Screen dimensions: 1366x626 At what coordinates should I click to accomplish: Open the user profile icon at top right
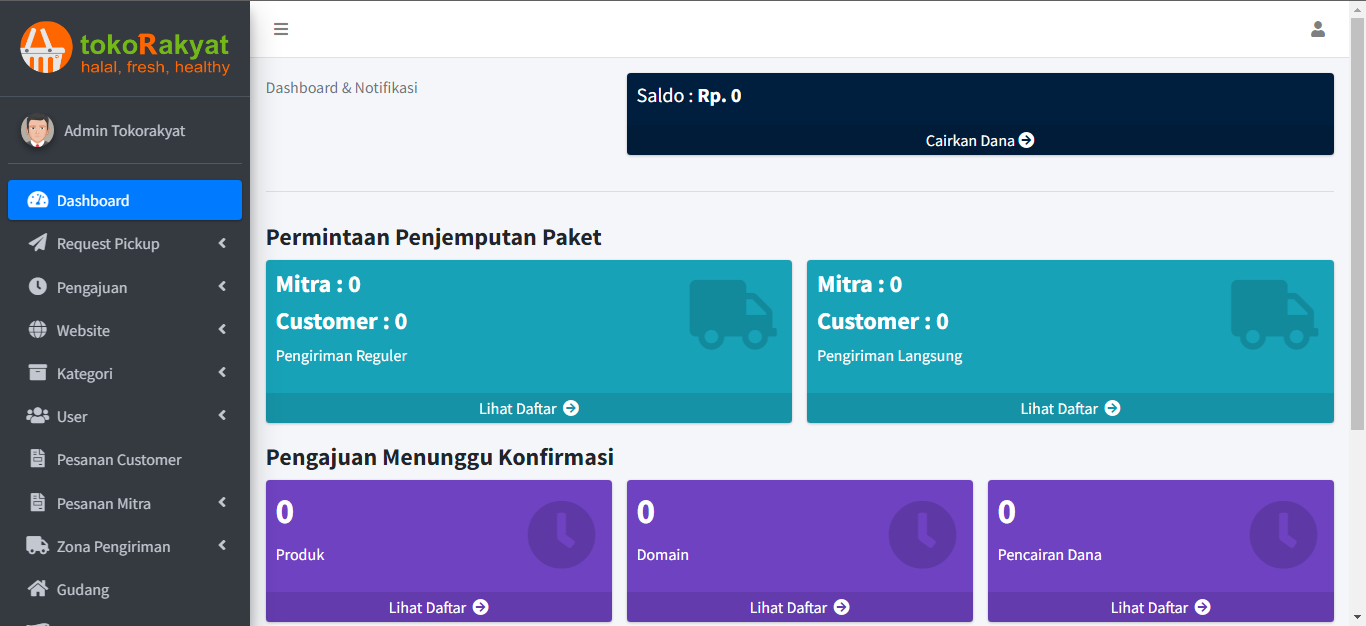(x=1317, y=29)
